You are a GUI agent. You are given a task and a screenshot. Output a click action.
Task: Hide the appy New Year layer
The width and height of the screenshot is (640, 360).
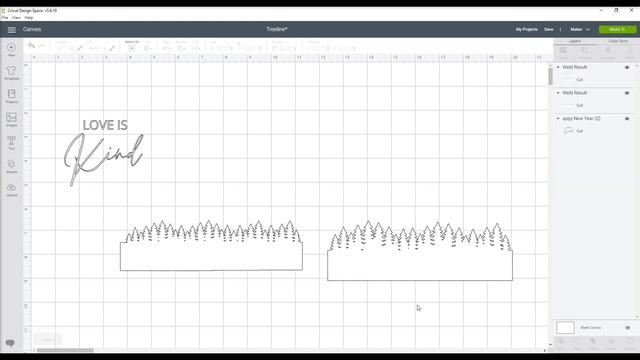(627, 119)
